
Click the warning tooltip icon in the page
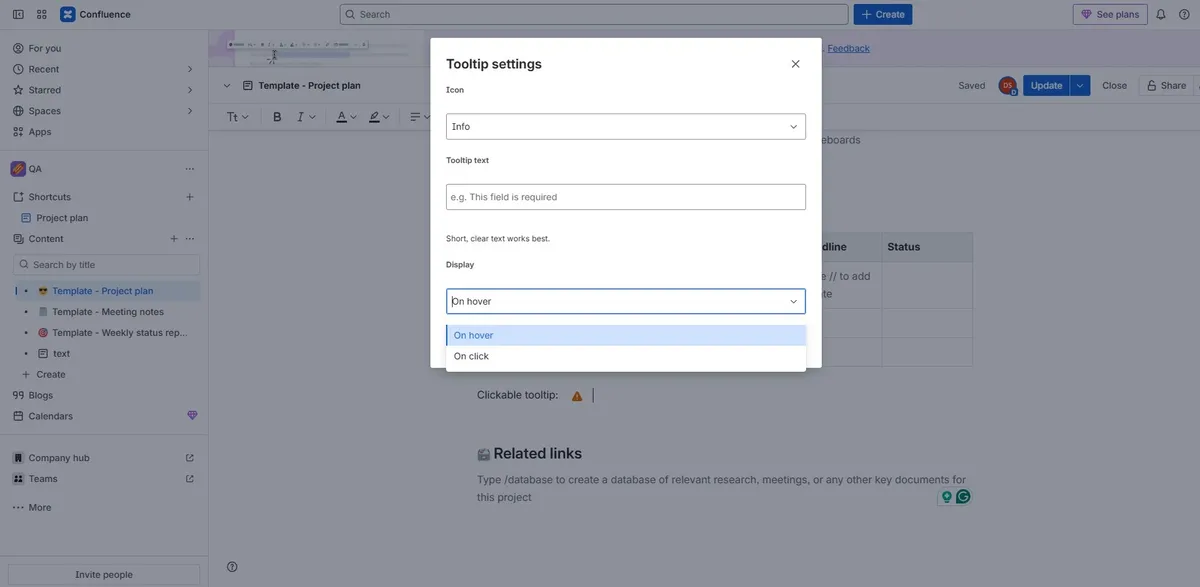coord(577,396)
